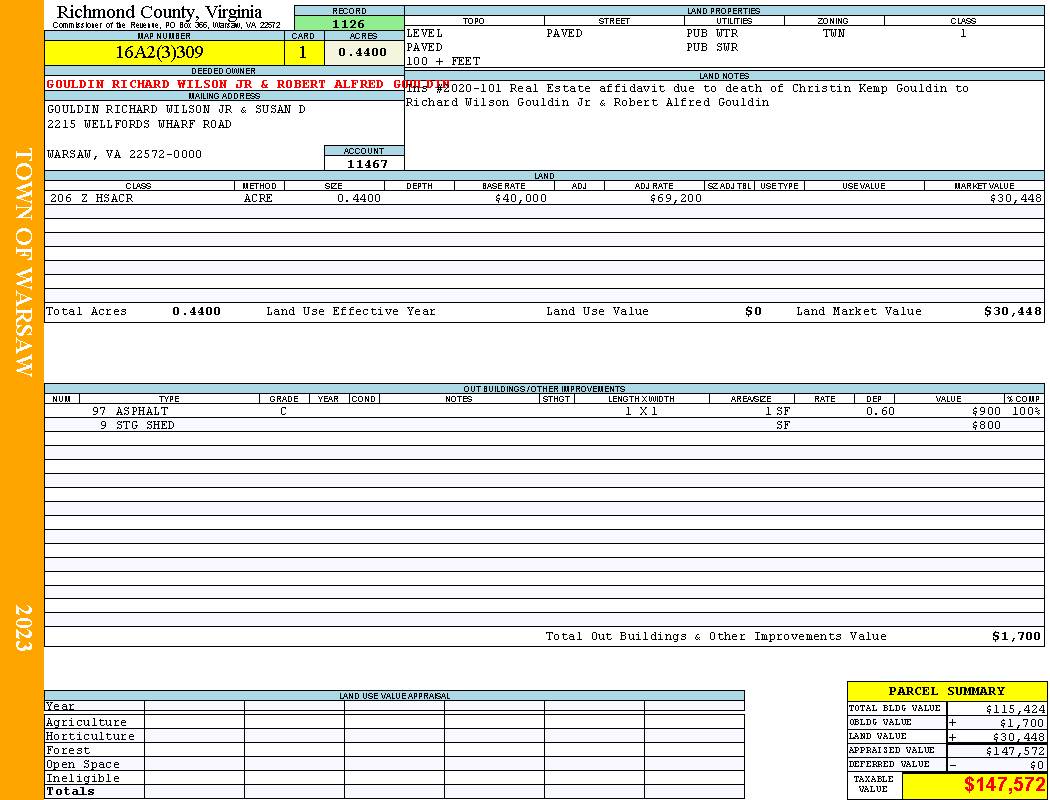The height and width of the screenshot is (800, 1050).
Task: Click the PARCEL SUMMARY header
Action: point(946,691)
